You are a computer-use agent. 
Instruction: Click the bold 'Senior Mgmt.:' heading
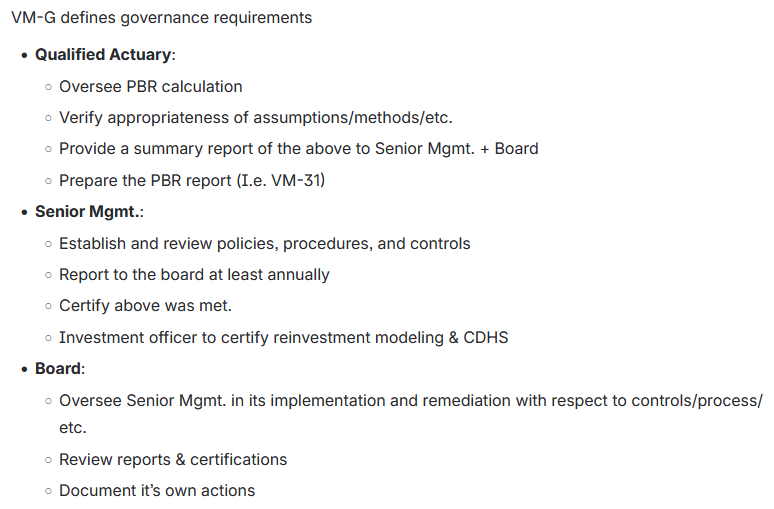(x=87, y=211)
